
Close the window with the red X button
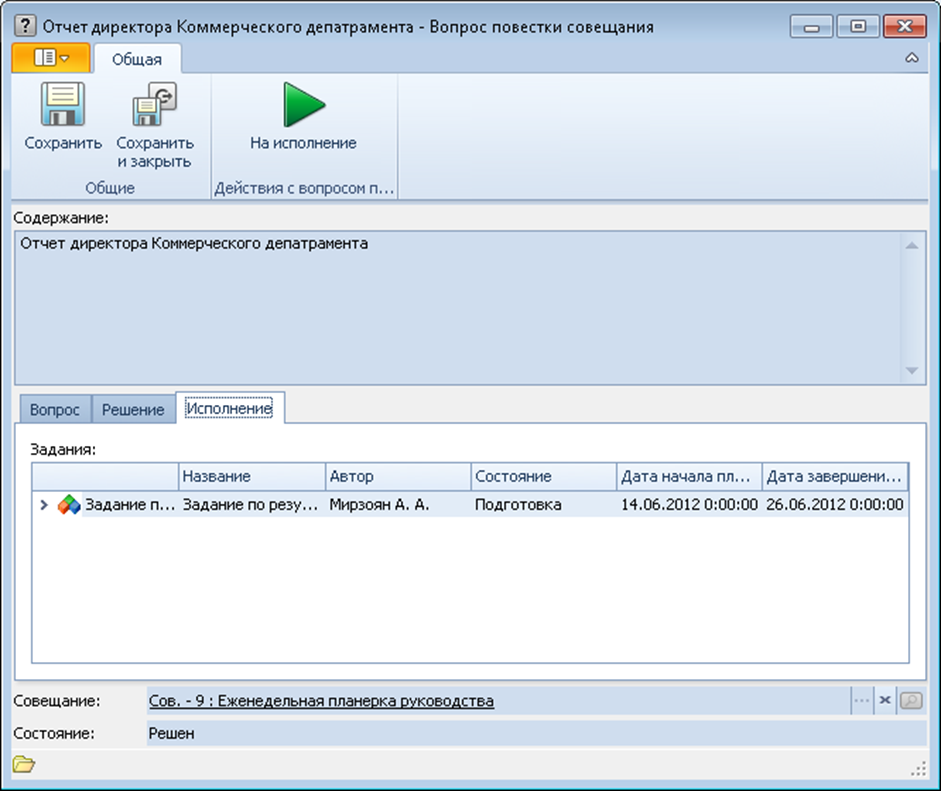coord(904,27)
